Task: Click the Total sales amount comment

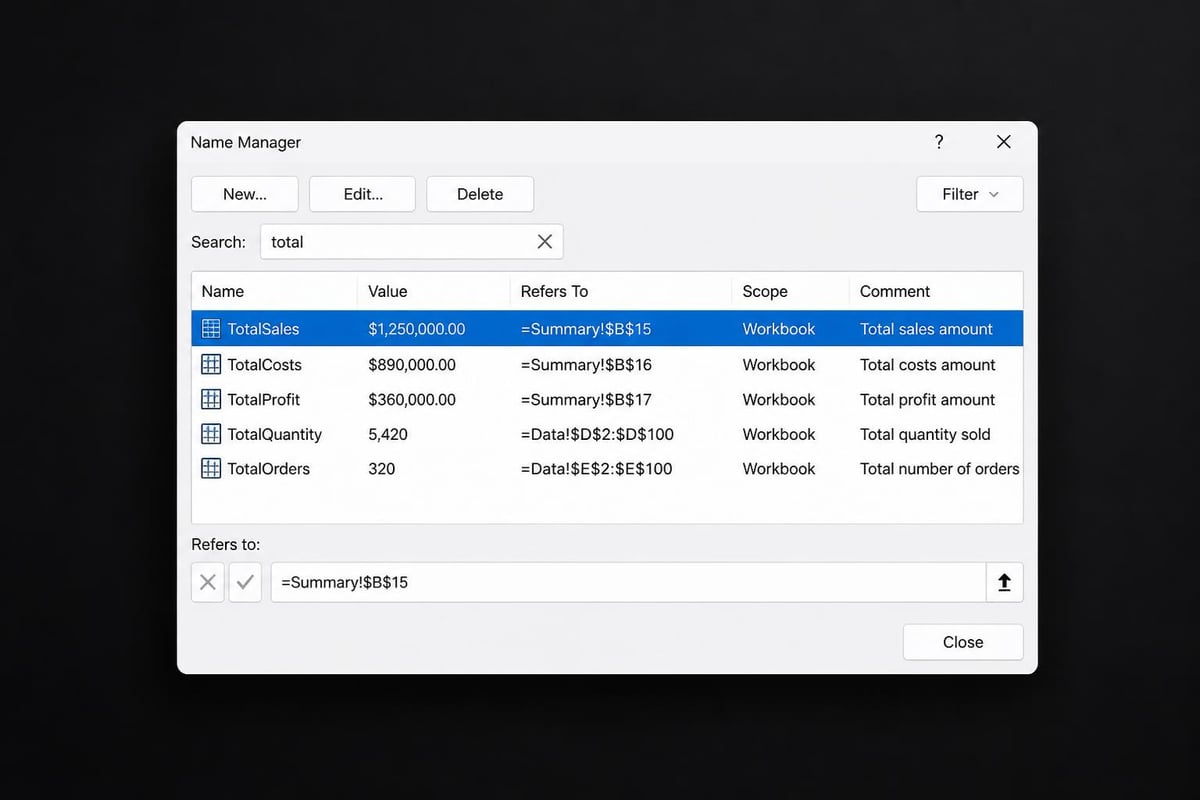Action: tap(926, 329)
